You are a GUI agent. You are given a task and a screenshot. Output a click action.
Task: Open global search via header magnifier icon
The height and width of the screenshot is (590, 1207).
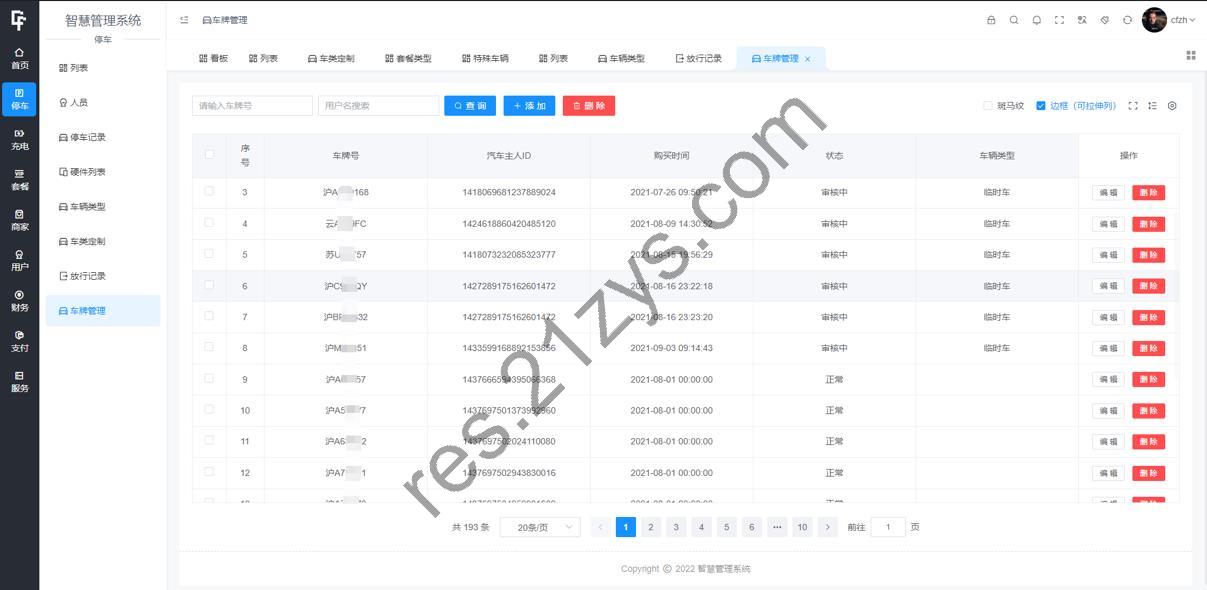tap(1014, 20)
